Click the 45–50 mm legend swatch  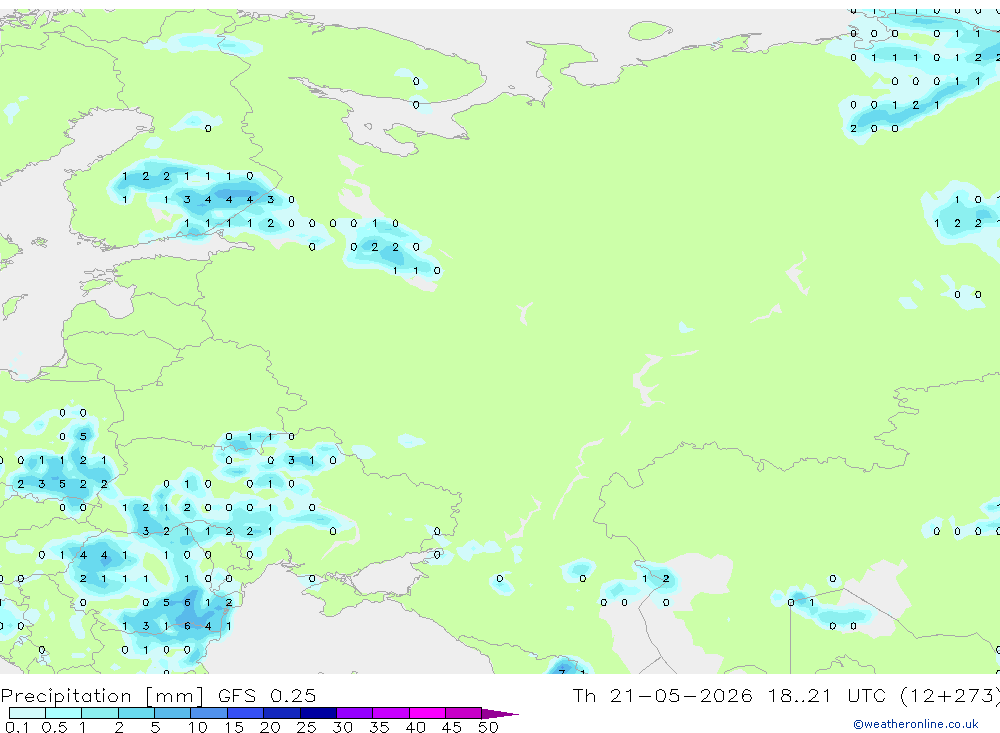click(x=464, y=713)
